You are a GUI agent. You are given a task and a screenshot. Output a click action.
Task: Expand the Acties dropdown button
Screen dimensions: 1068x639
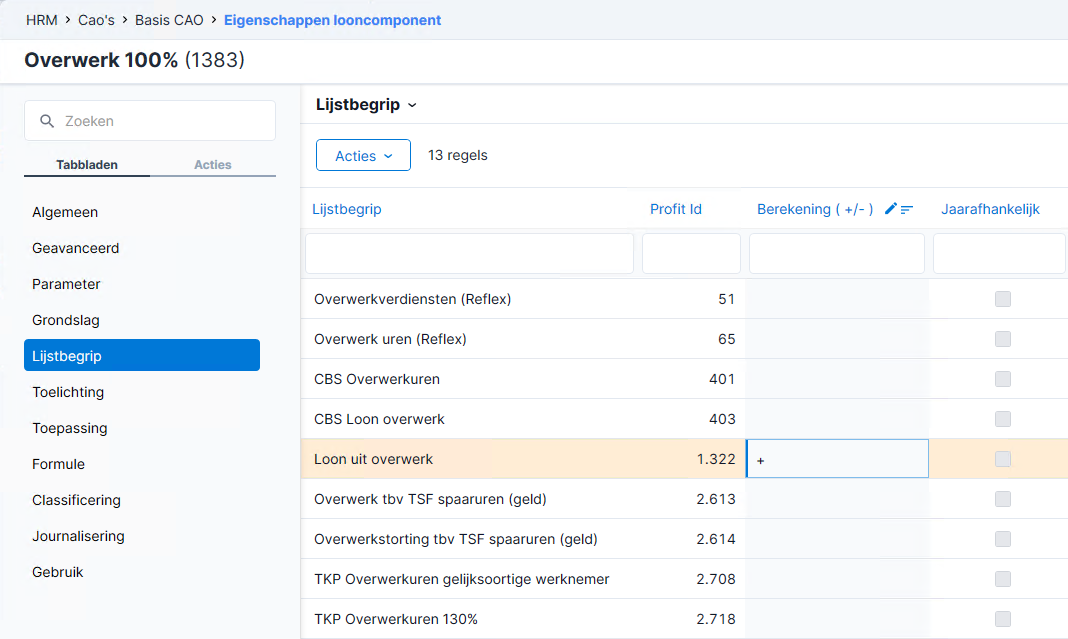363,155
